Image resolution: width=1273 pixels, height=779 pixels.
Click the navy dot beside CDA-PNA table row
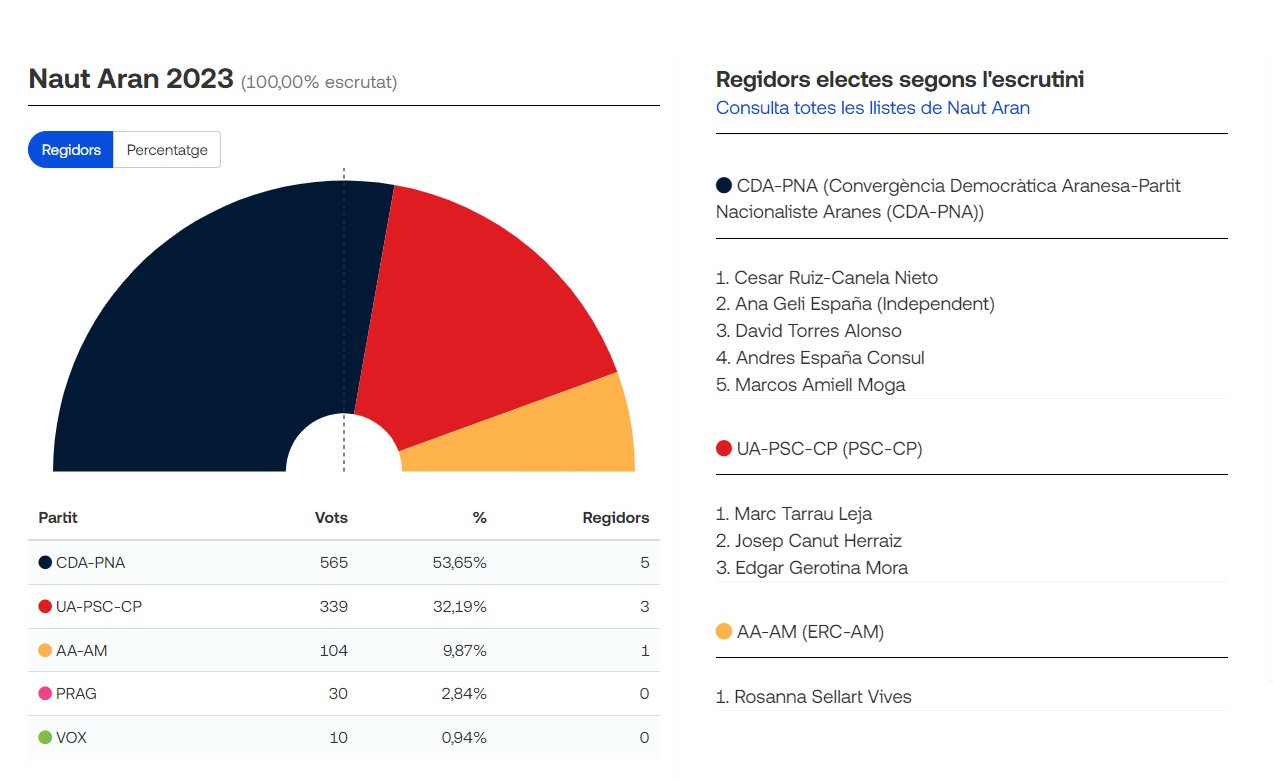click(45, 563)
